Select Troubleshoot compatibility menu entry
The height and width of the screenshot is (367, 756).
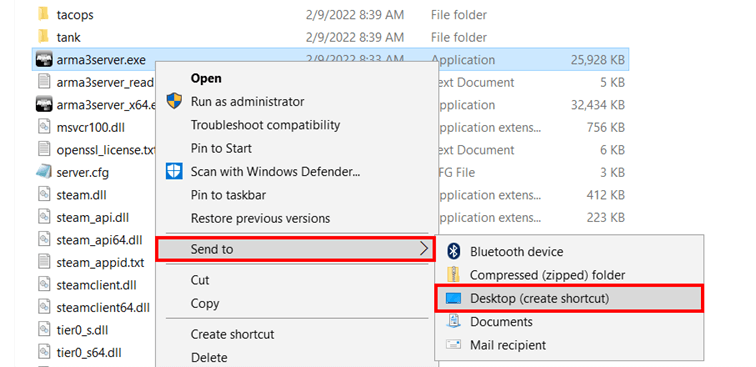click(x=265, y=125)
